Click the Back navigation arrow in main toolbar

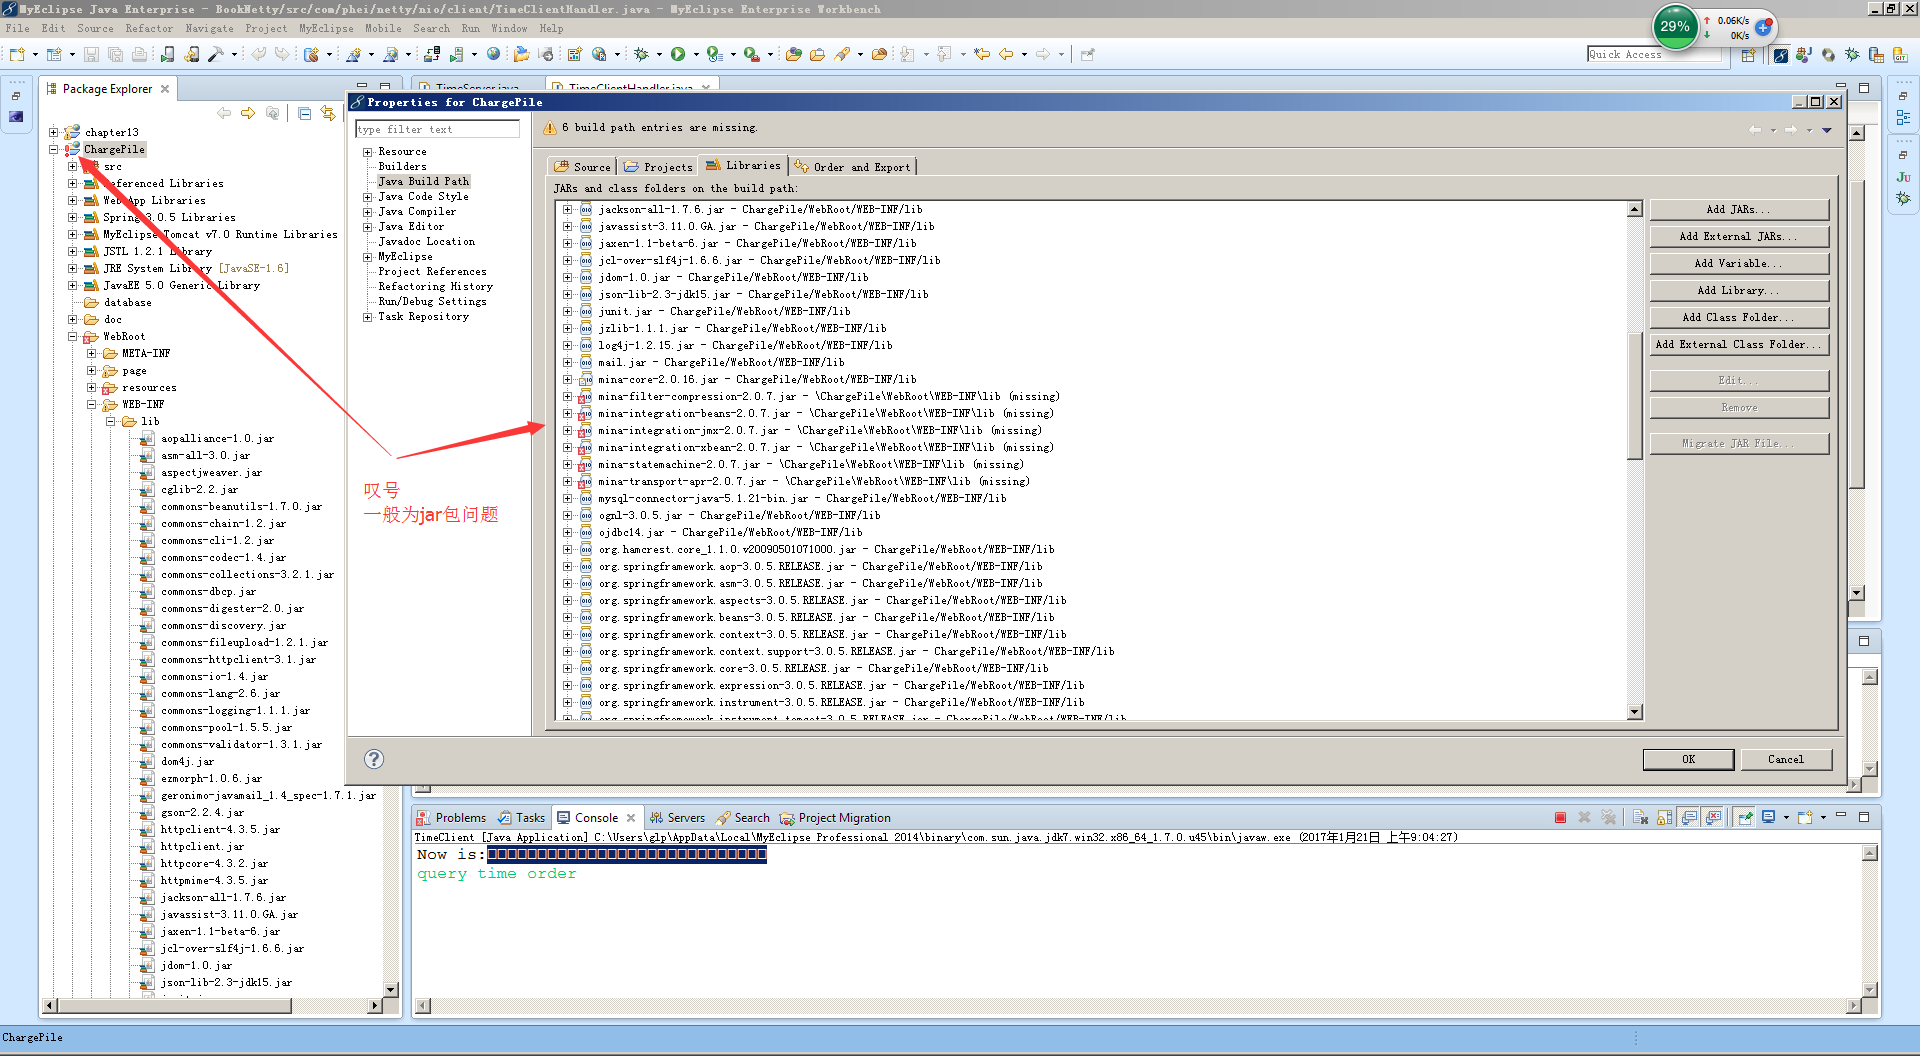click(1007, 54)
